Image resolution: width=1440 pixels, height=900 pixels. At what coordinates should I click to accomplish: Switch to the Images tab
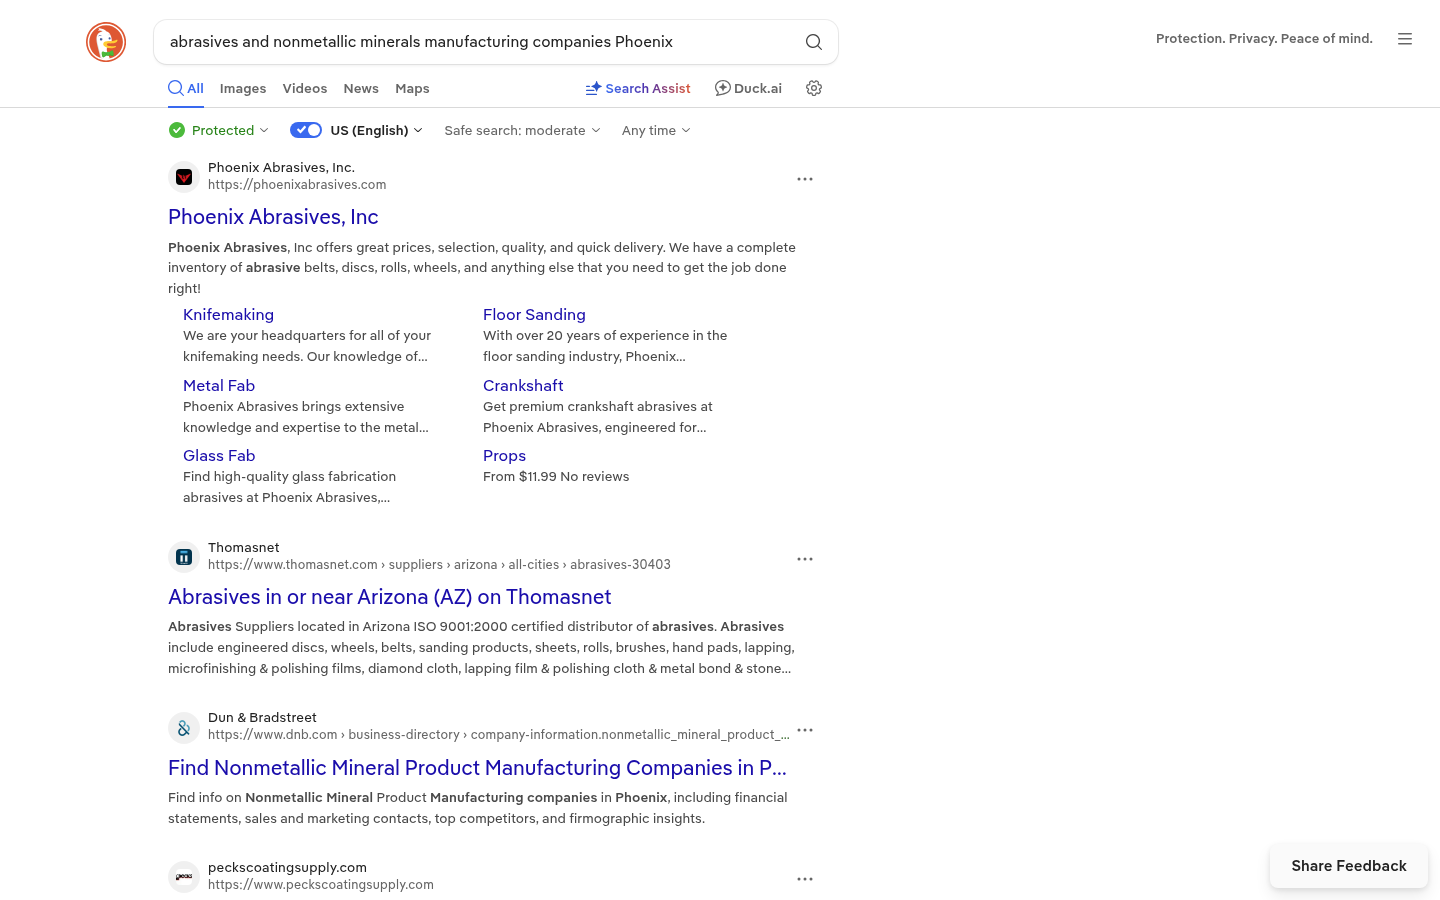pyautogui.click(x=243, y=88)
